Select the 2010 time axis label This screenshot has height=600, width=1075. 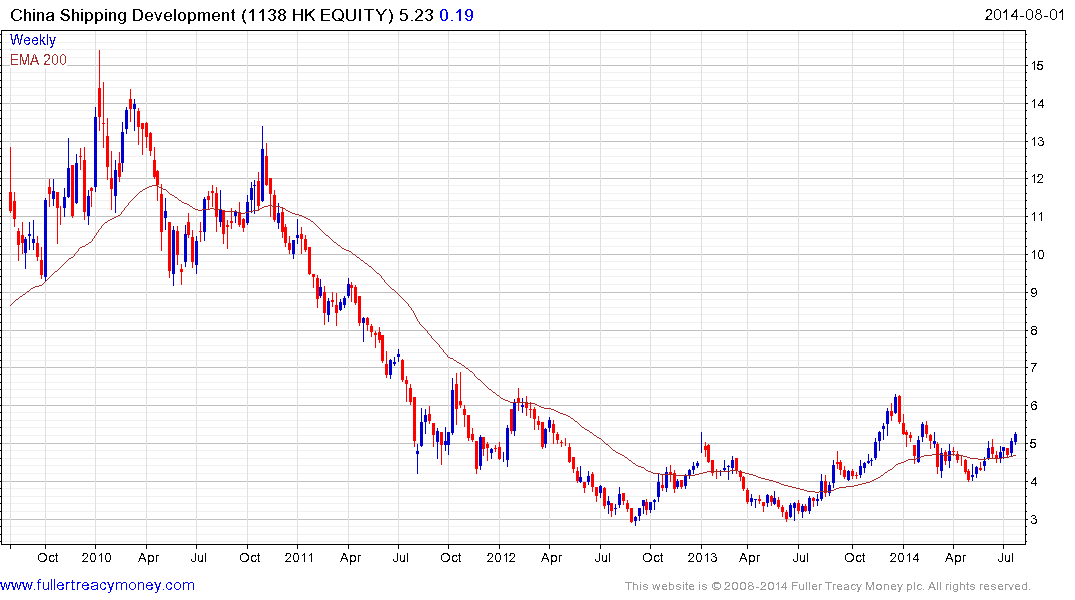(x=96, y=557)
